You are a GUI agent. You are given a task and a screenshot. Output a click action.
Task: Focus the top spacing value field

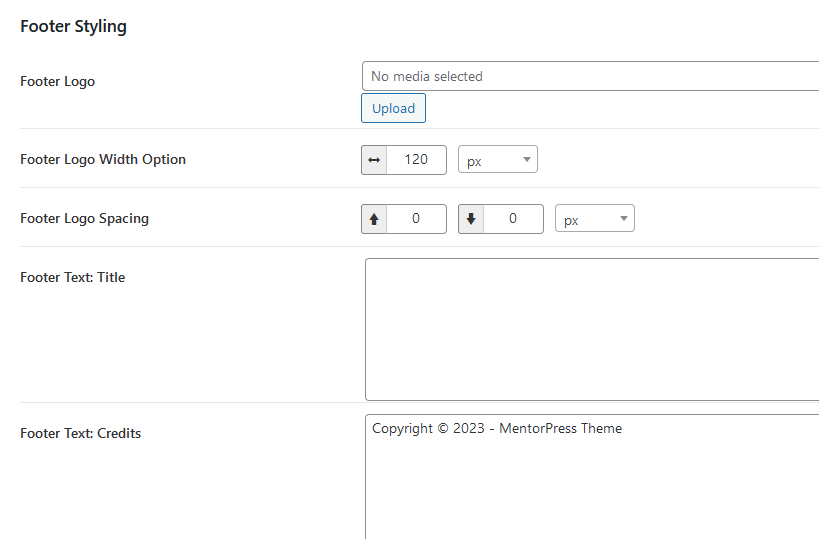coord(416,219)
